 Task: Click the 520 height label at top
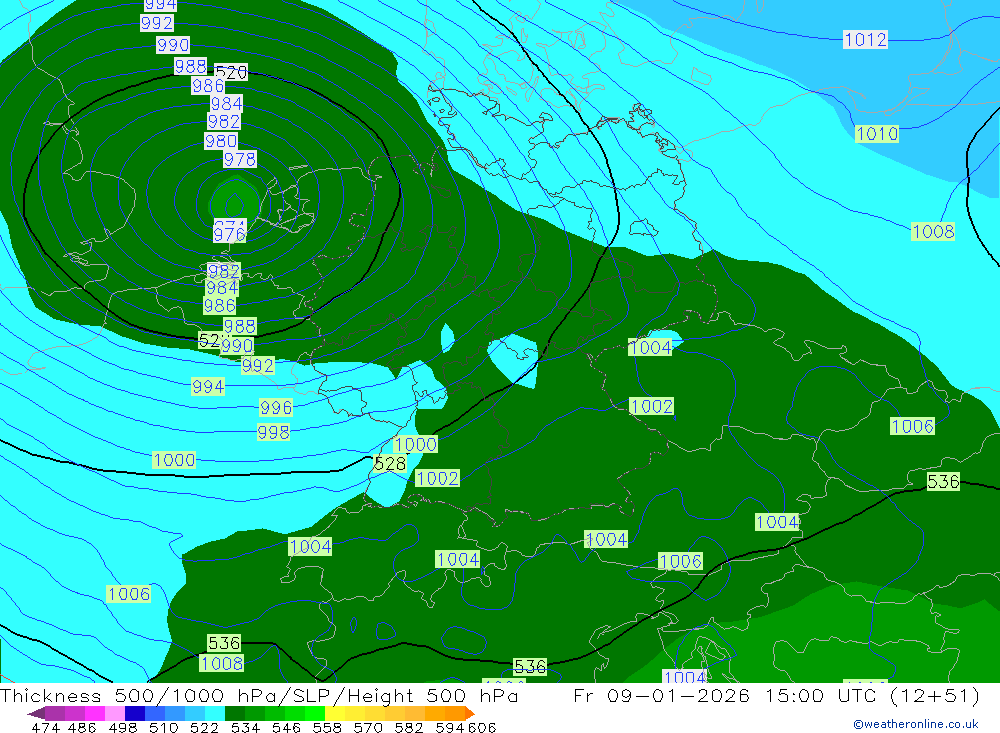point(231,73)
